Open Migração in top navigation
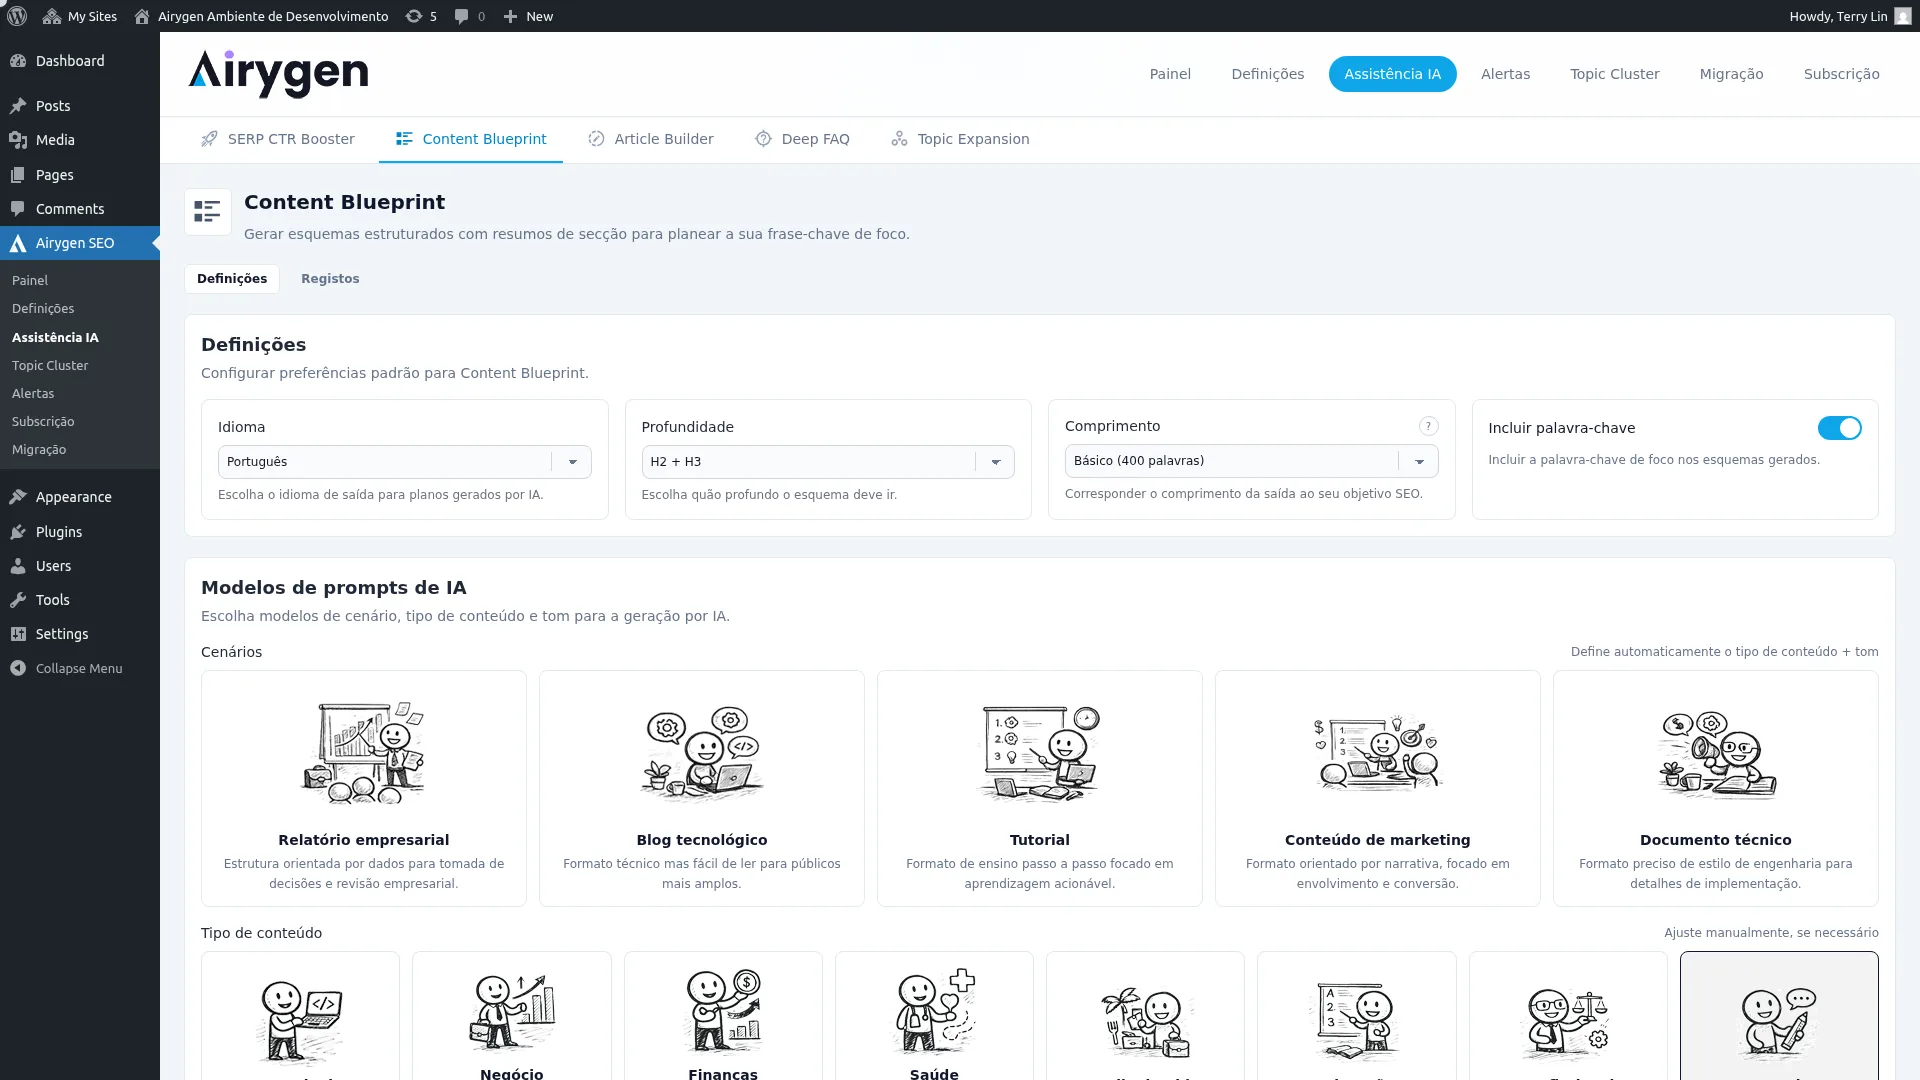Image resolution: width=1920 pixels, height=1080 pixels. point(1731,74)
